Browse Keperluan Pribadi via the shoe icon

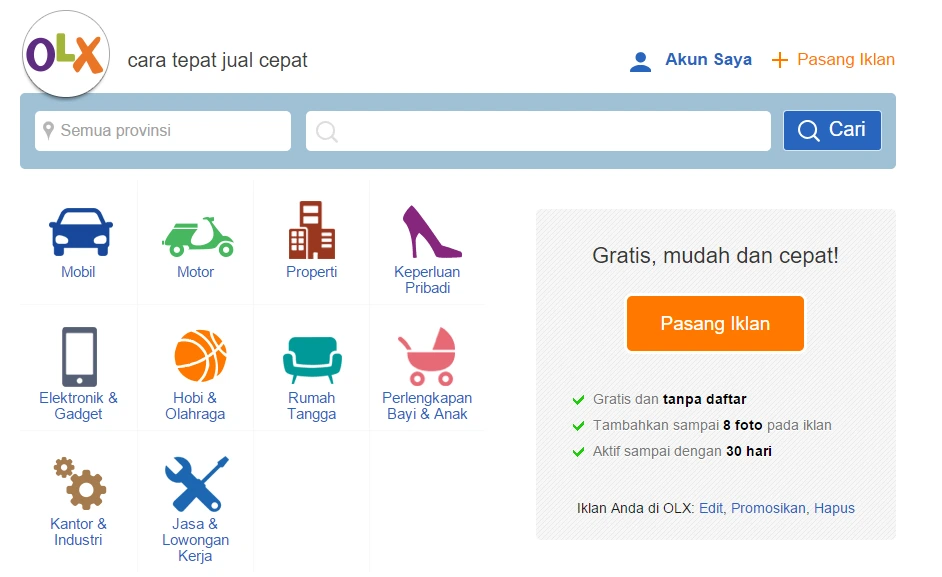tap(428, 232)
